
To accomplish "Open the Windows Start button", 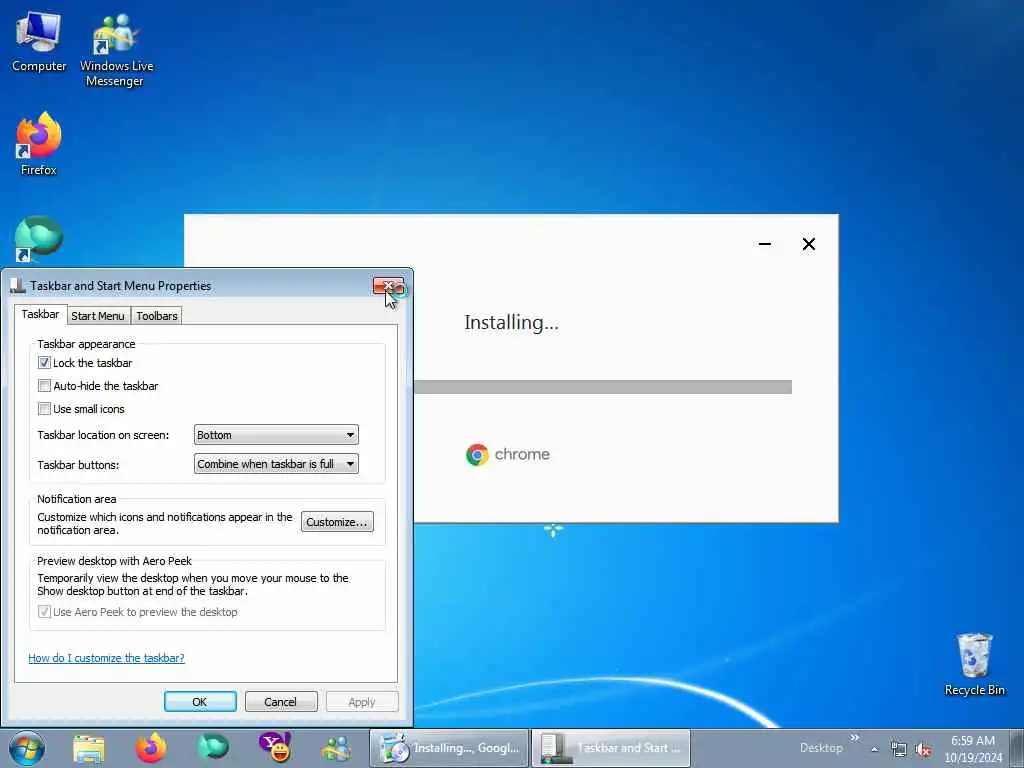I will click(x=26, y=748).
